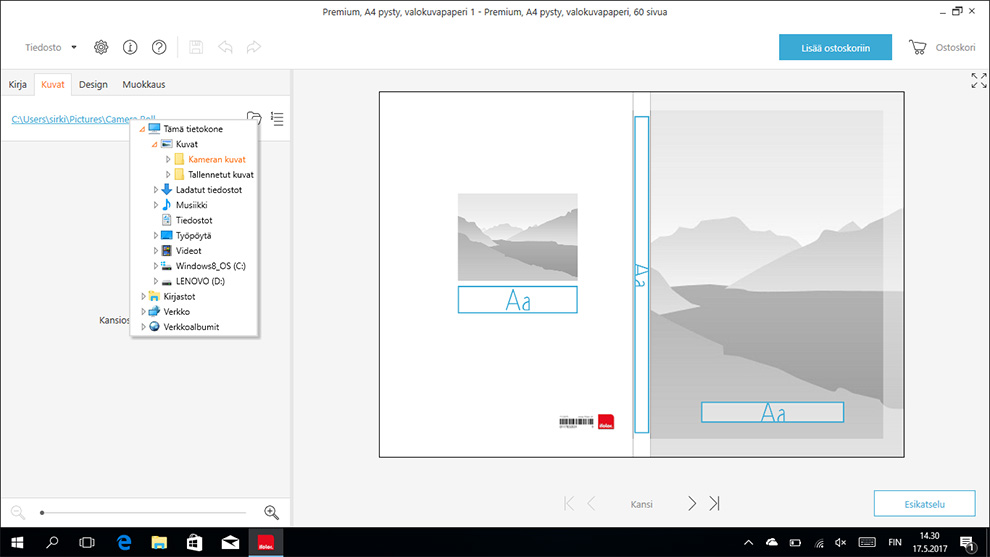Select Tallennetut kuvat folder label
The width and height of the screenshot is (990, 557).
click(220, 174)
